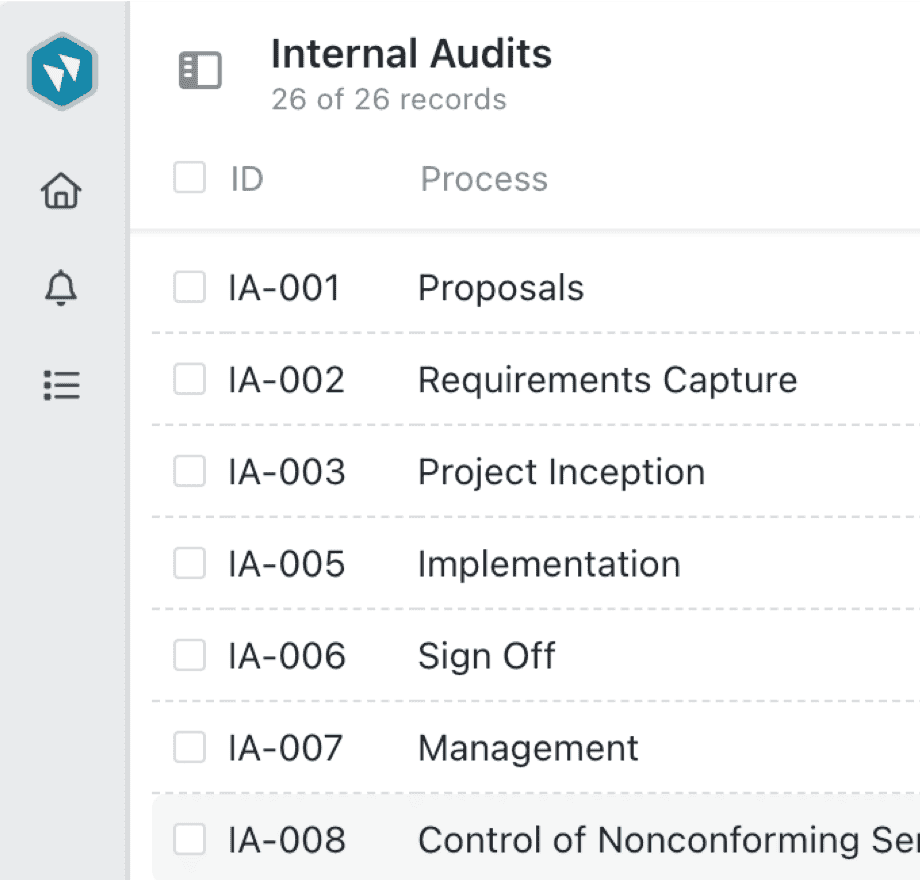Image resolution: width=920 pixels, height=880 pixels.
Task: Check the IA-007 row checkbox
Action: tap(190, 747)
